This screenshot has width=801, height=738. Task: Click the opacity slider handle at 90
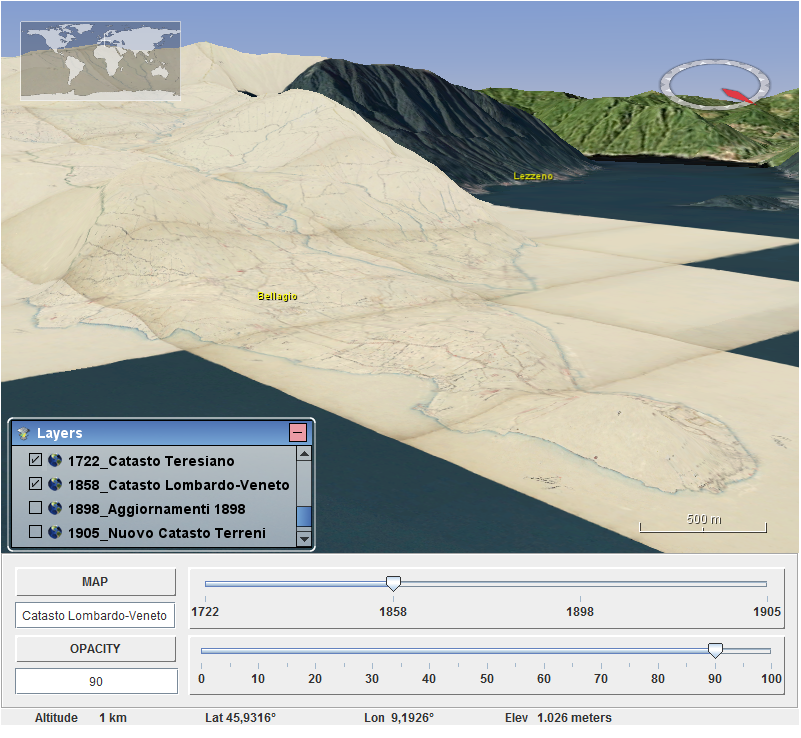click(715, 651)
